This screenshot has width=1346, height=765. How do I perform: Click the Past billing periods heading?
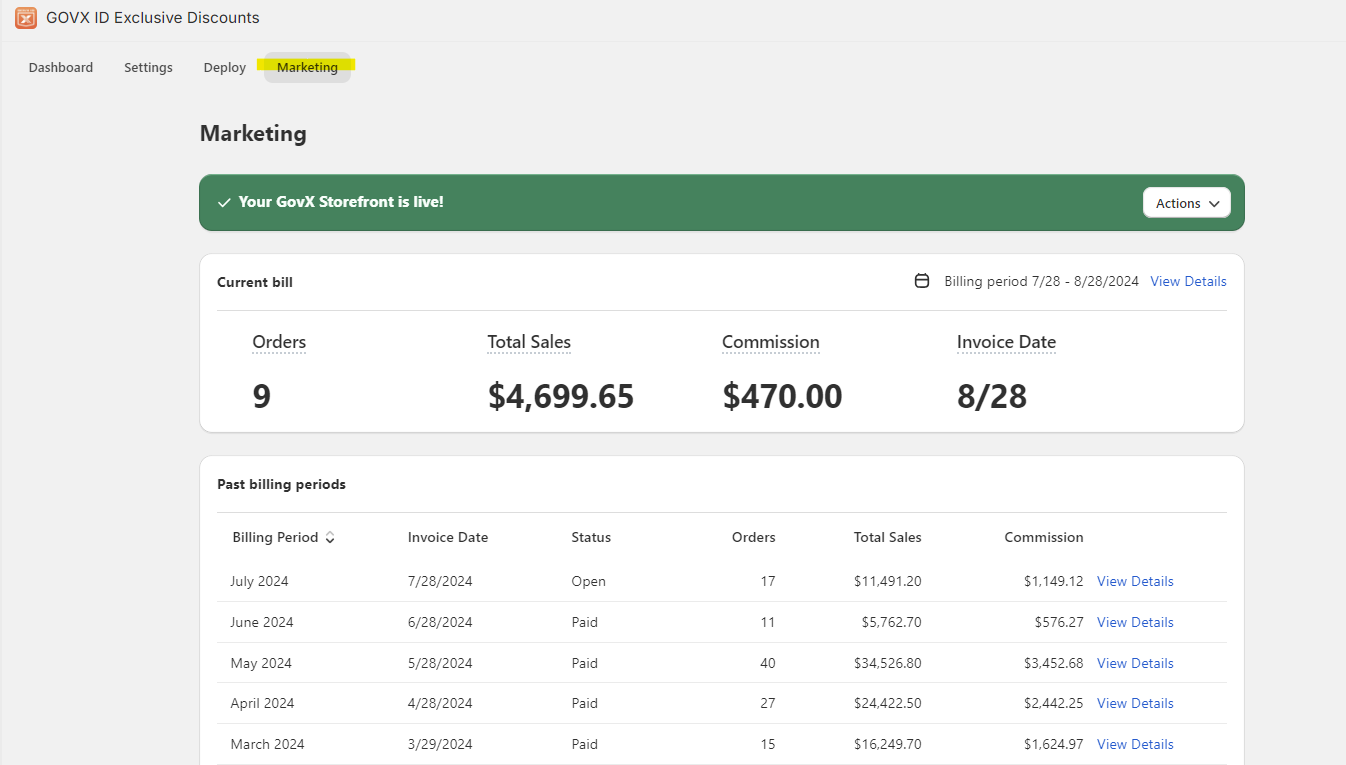281,485
